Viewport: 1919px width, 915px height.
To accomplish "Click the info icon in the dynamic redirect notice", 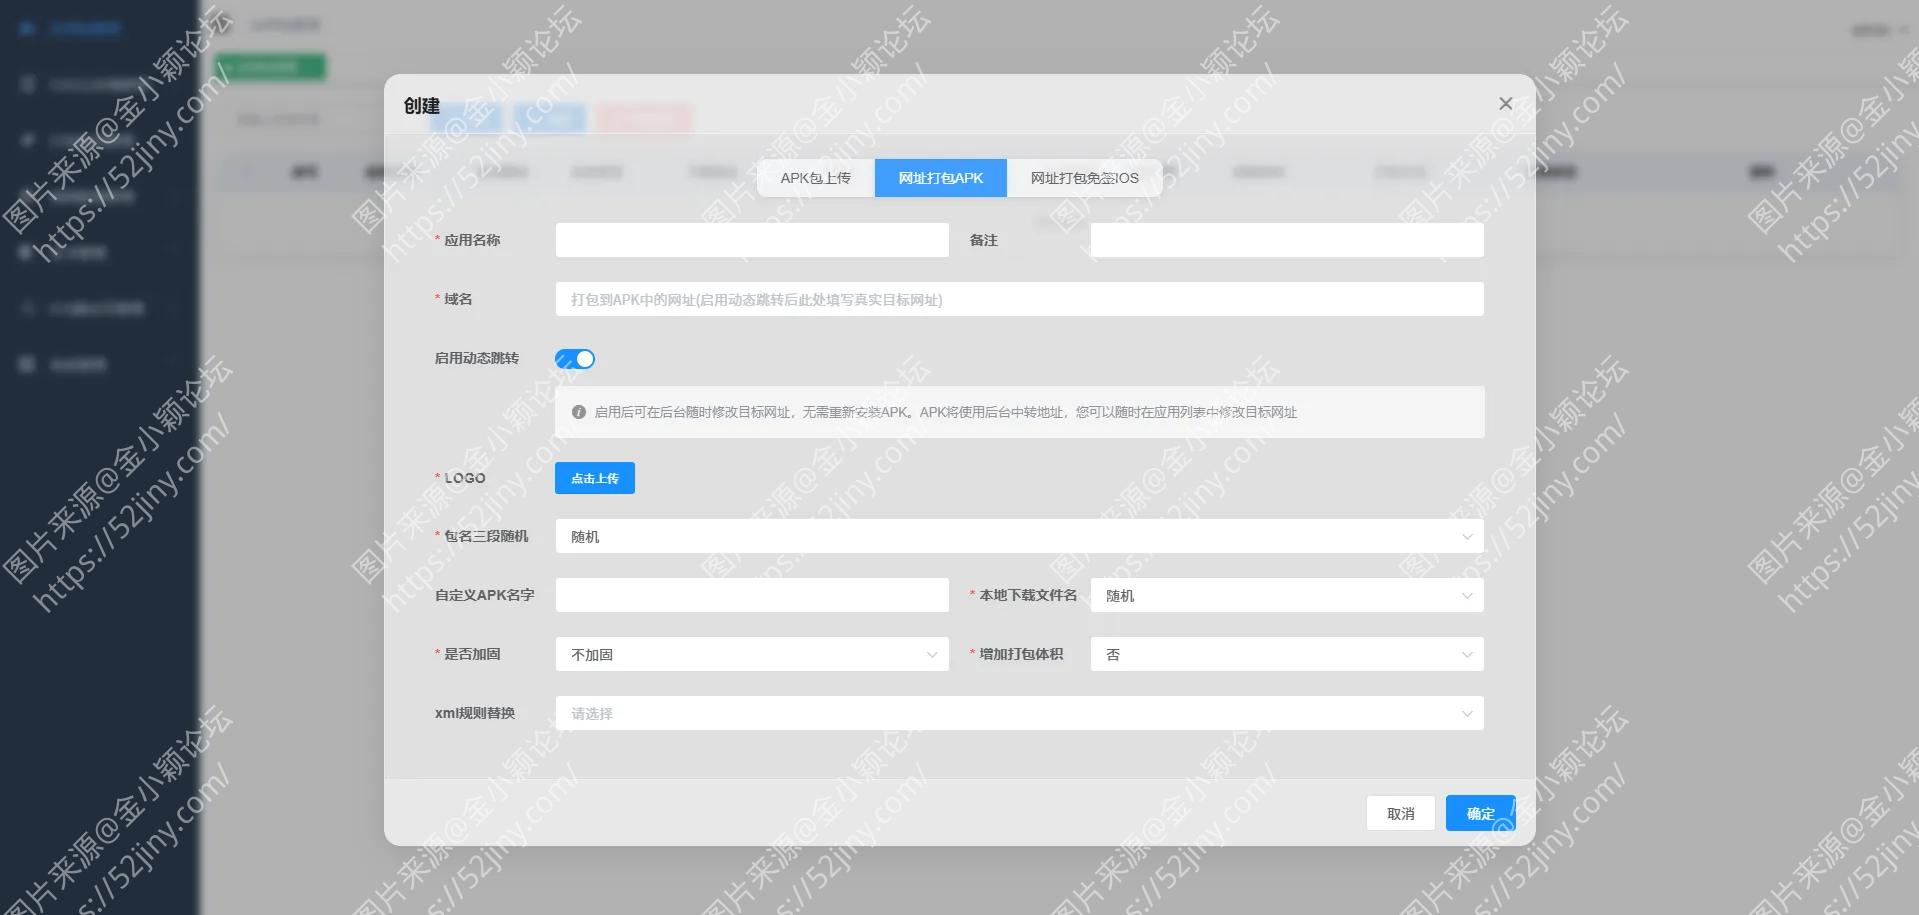I will pos(578,411).
